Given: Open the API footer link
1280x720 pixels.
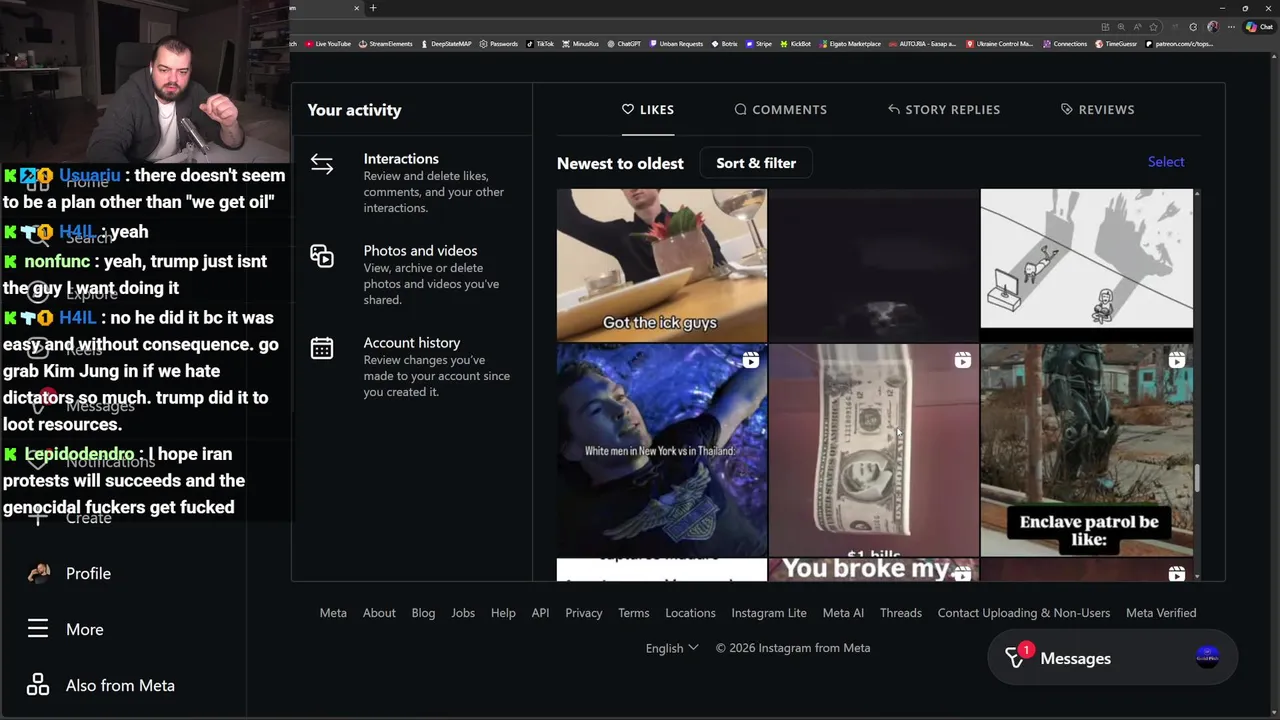Looking at the screenshot, I should (x=540, y=613).
